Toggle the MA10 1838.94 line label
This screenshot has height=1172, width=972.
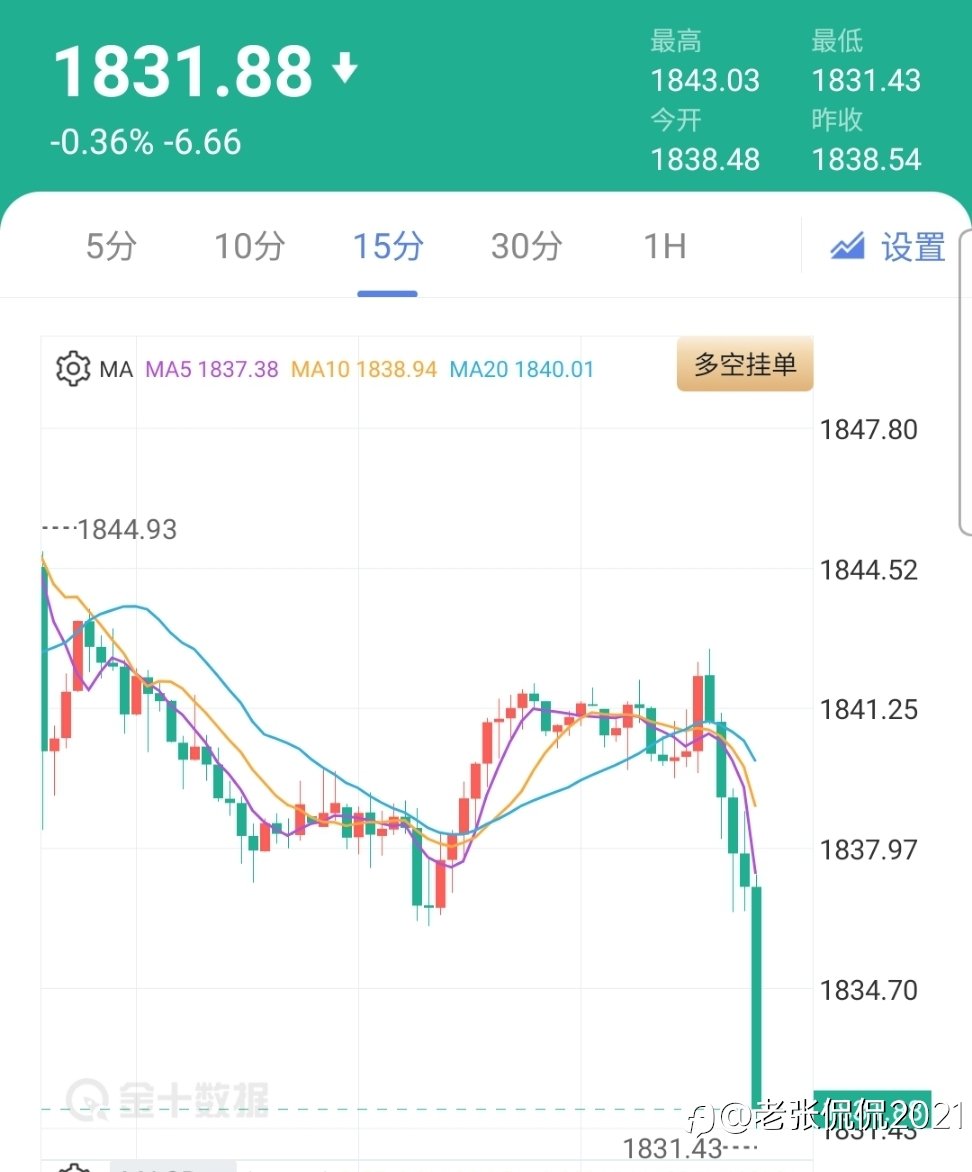[x=364, y=369]
